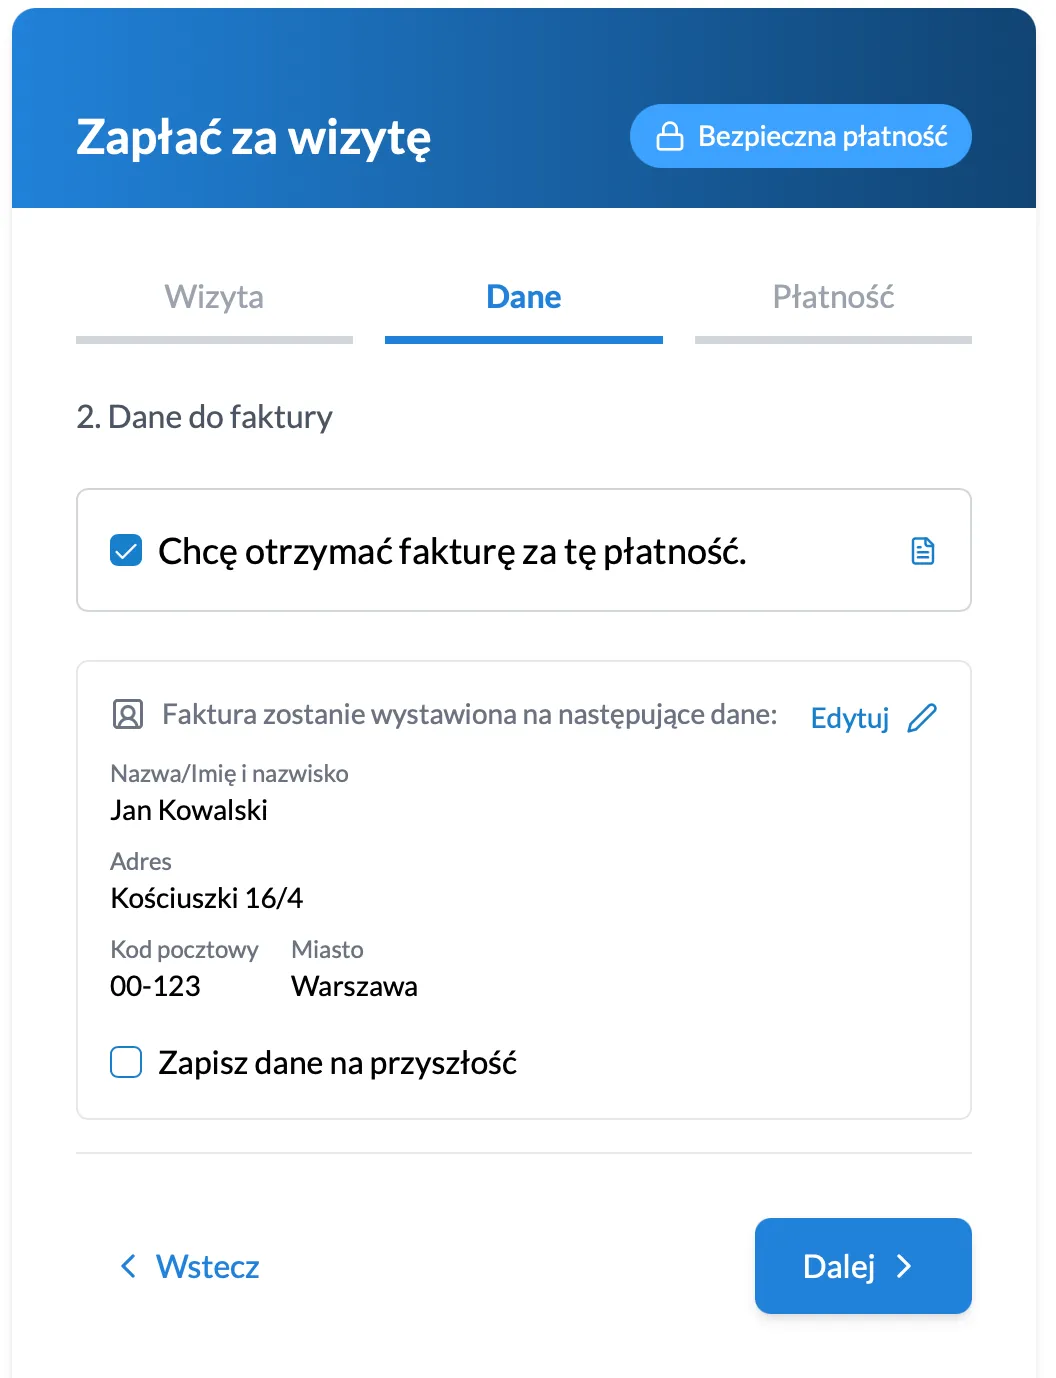The width and height of the screenshot is (1056, 1378).
Task: Enable Zapisz dane na przyszłość
Action: click(125, 1062)
